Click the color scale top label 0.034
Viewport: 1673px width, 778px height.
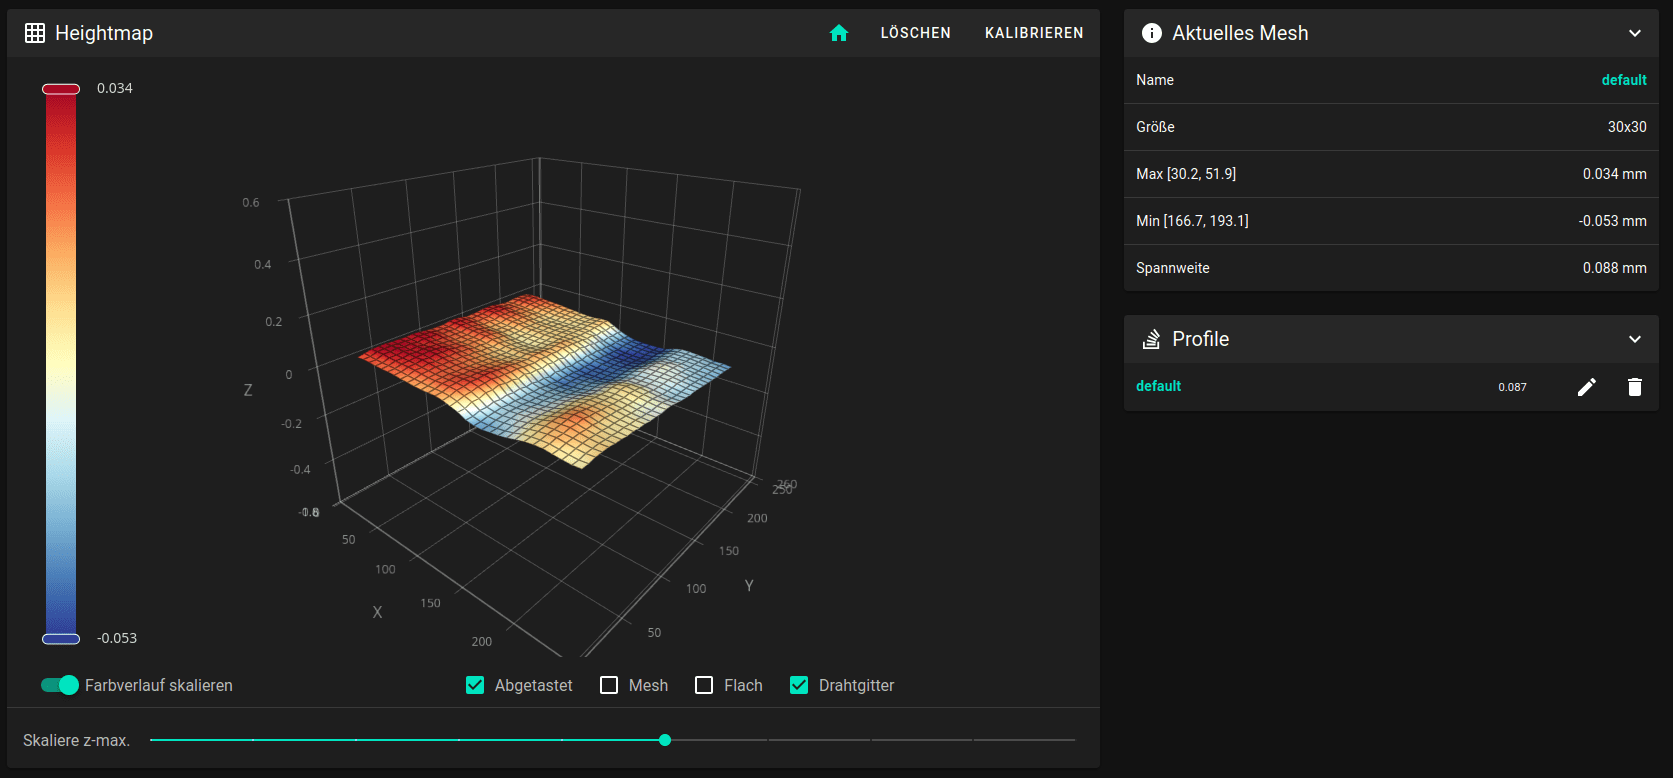click(x=115, y=88)
